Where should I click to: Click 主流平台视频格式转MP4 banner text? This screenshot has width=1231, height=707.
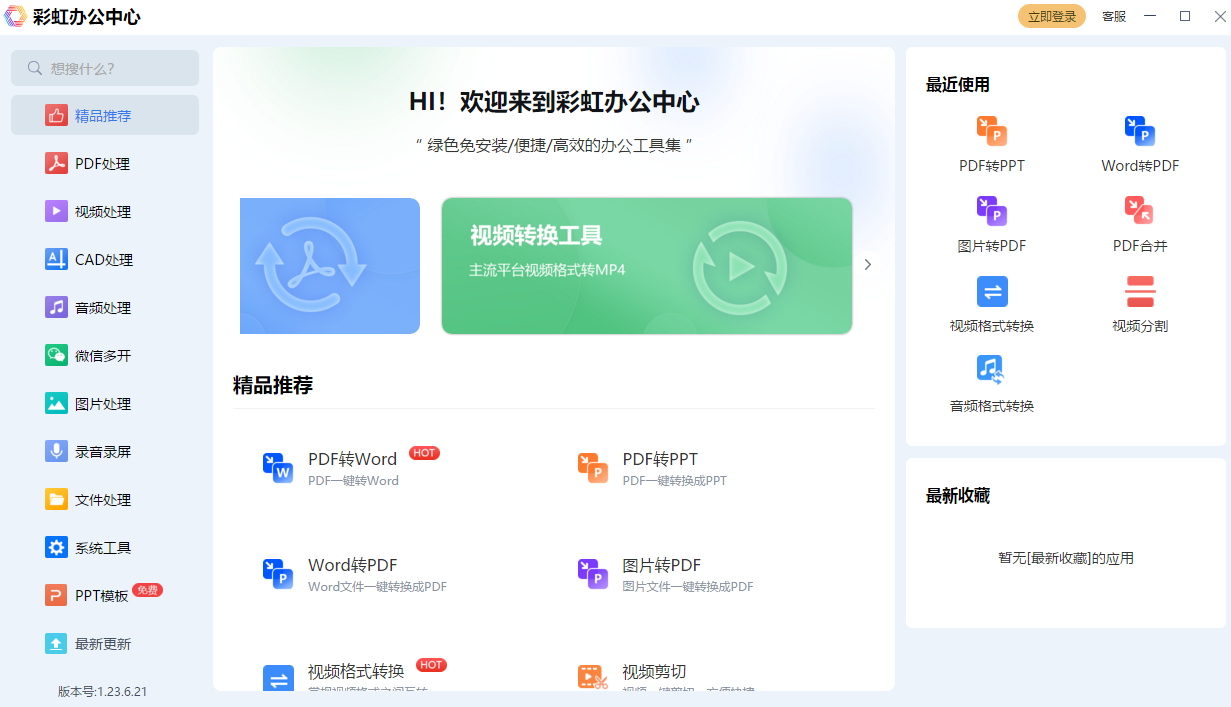point(547,270)
